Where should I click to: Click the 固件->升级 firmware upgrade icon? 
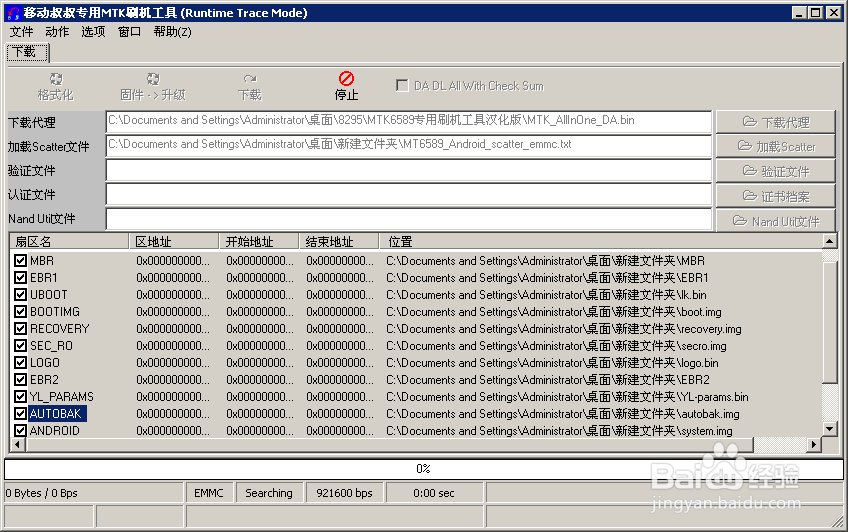(153, 79)
